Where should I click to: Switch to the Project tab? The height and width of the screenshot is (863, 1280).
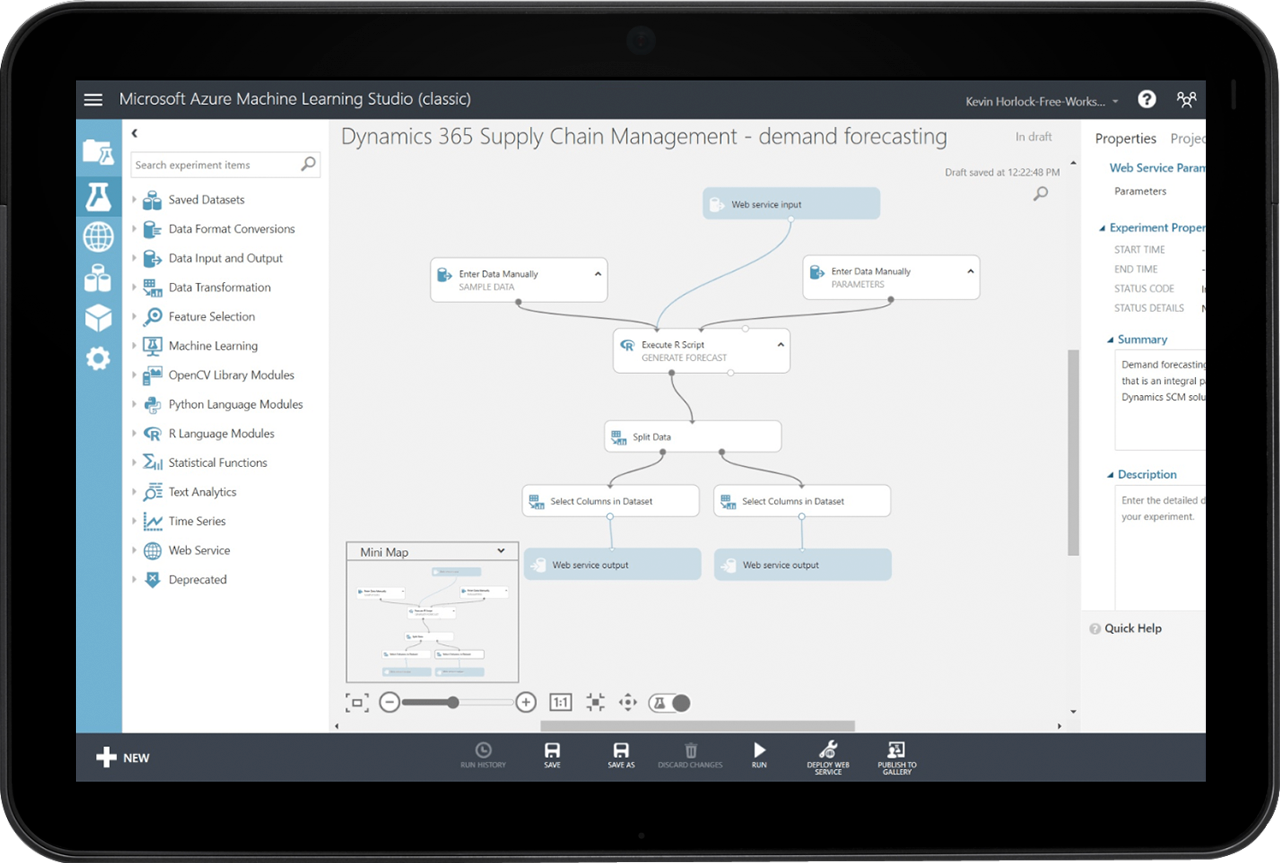click(x=1188, y=139)
